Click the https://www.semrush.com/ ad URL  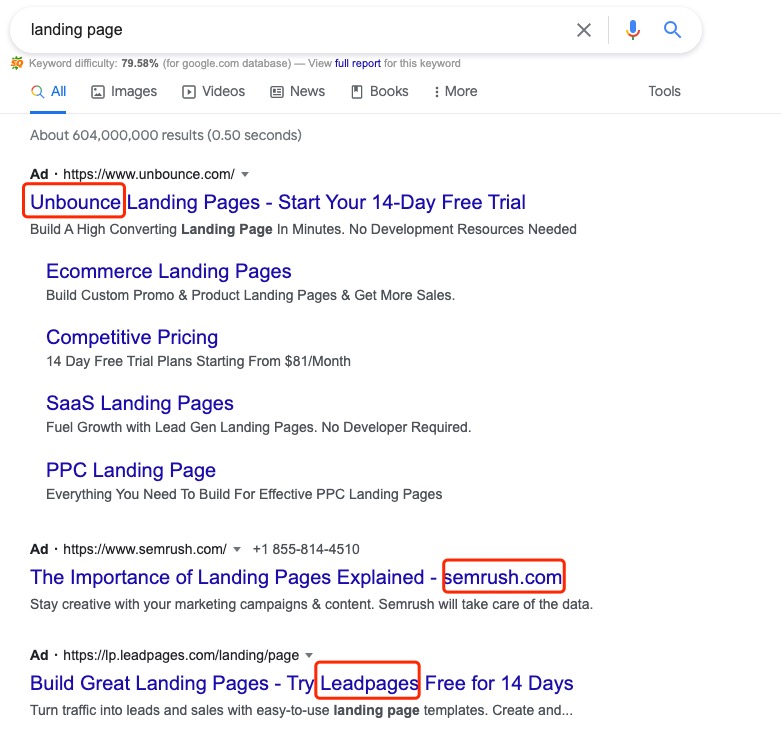pyautogui.click(x=145, y=549)
